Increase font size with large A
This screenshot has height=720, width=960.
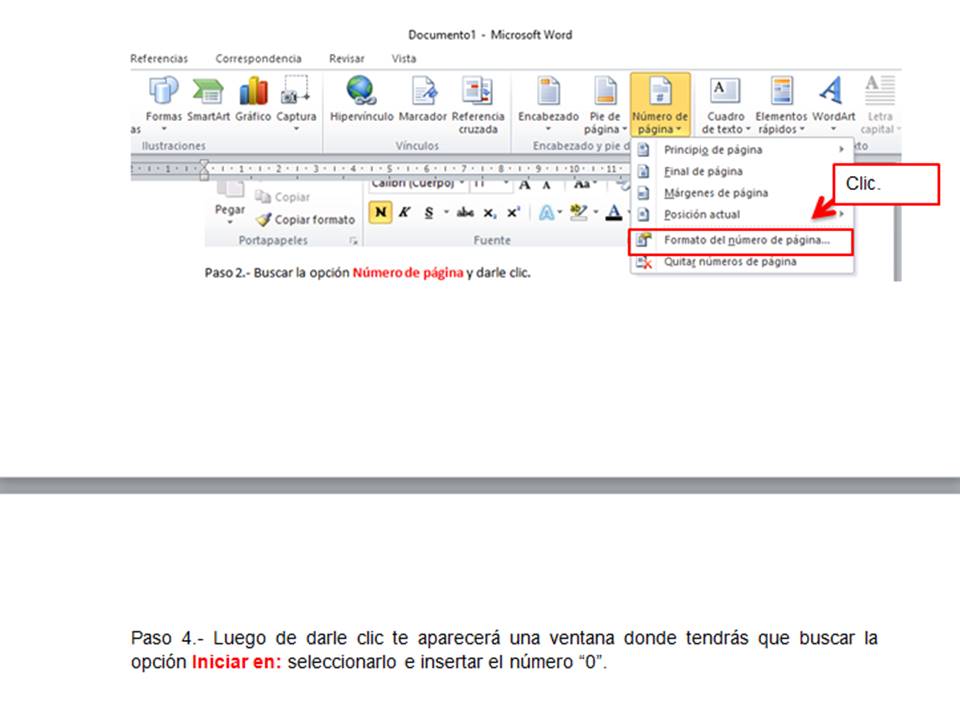click(525, 184)
